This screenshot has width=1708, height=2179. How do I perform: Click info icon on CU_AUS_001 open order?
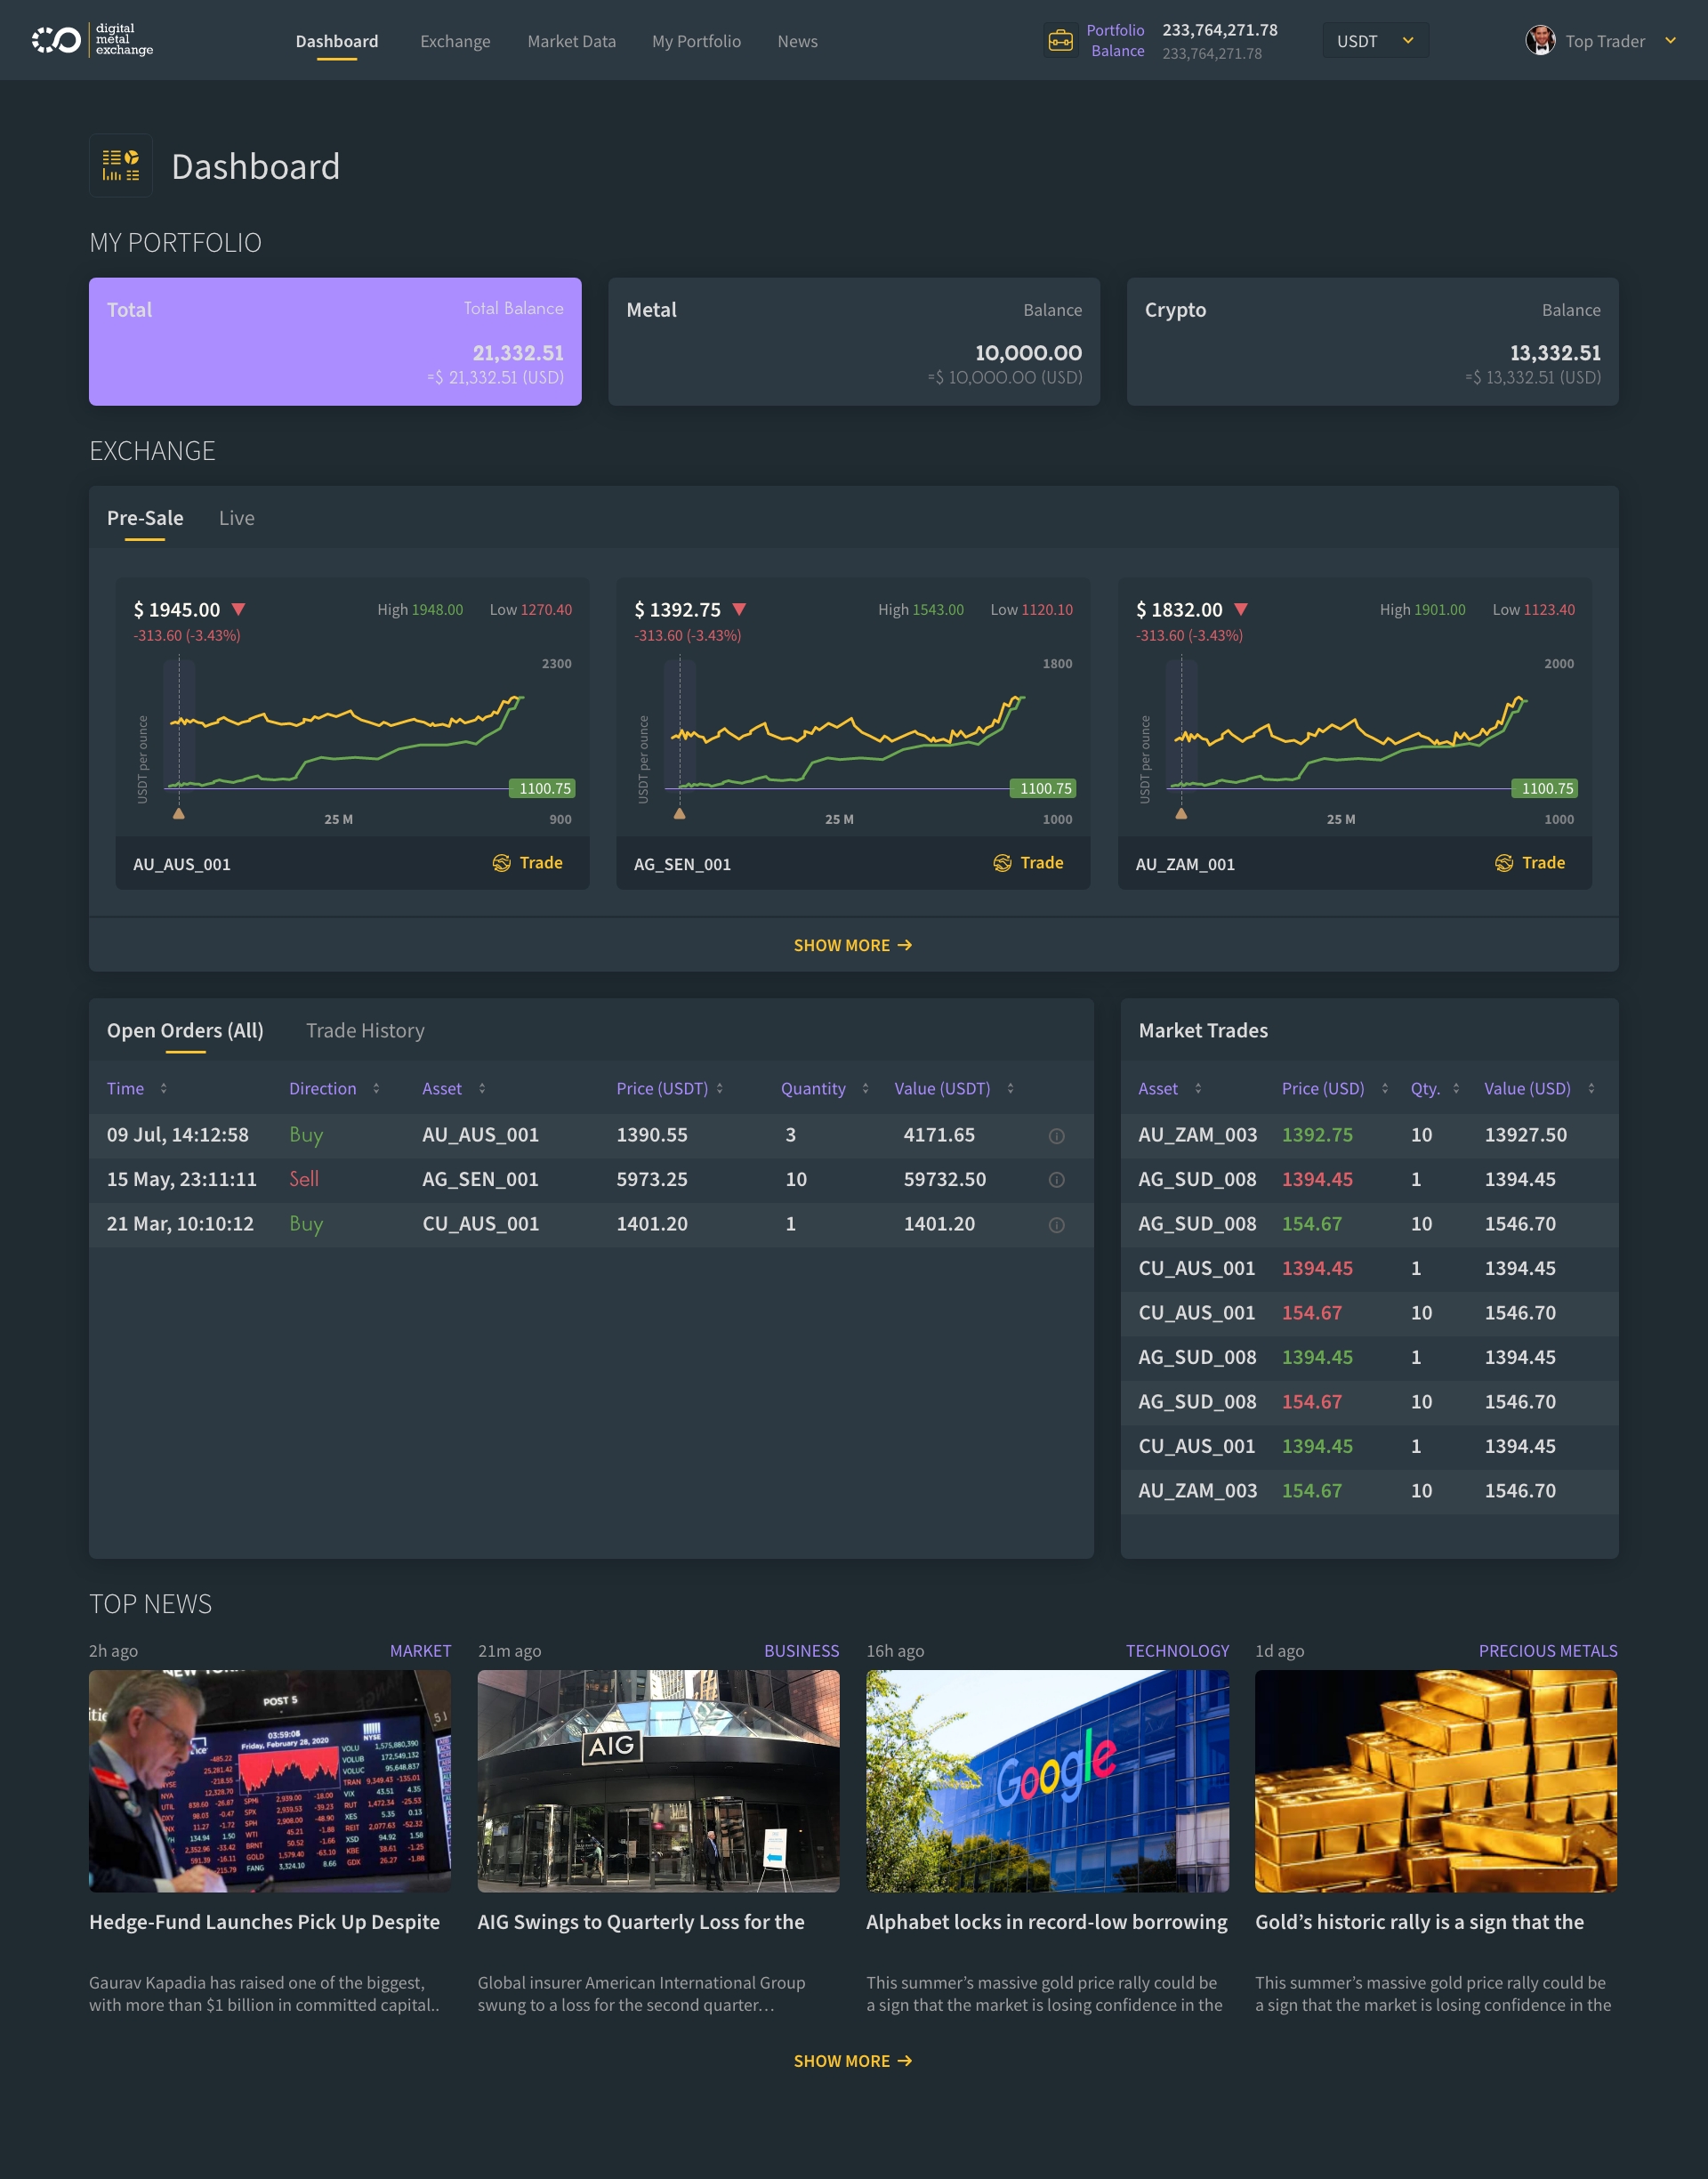[x=1056, y=1225]
